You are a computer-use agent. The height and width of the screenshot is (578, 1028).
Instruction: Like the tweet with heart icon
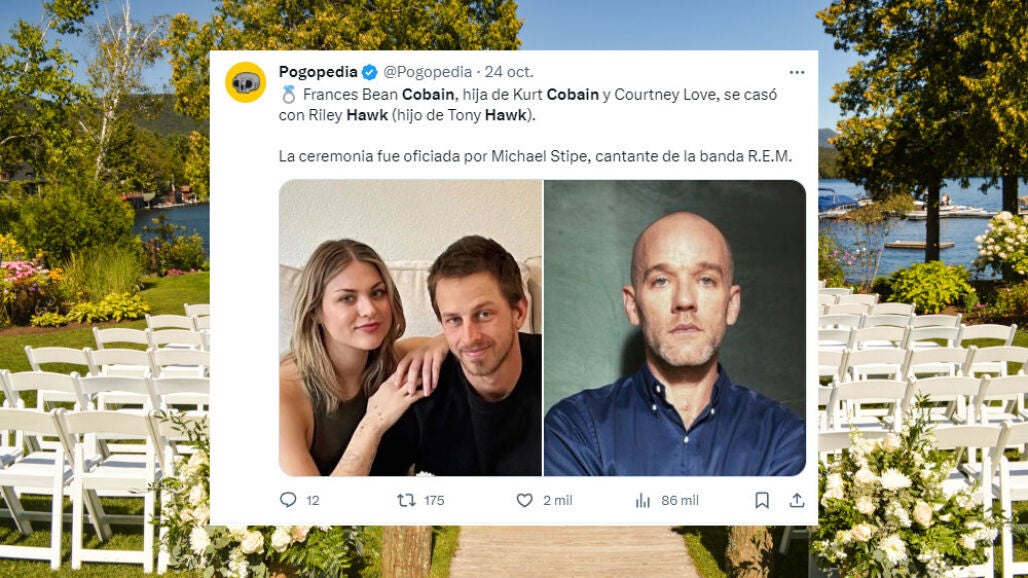coord(524,501)
